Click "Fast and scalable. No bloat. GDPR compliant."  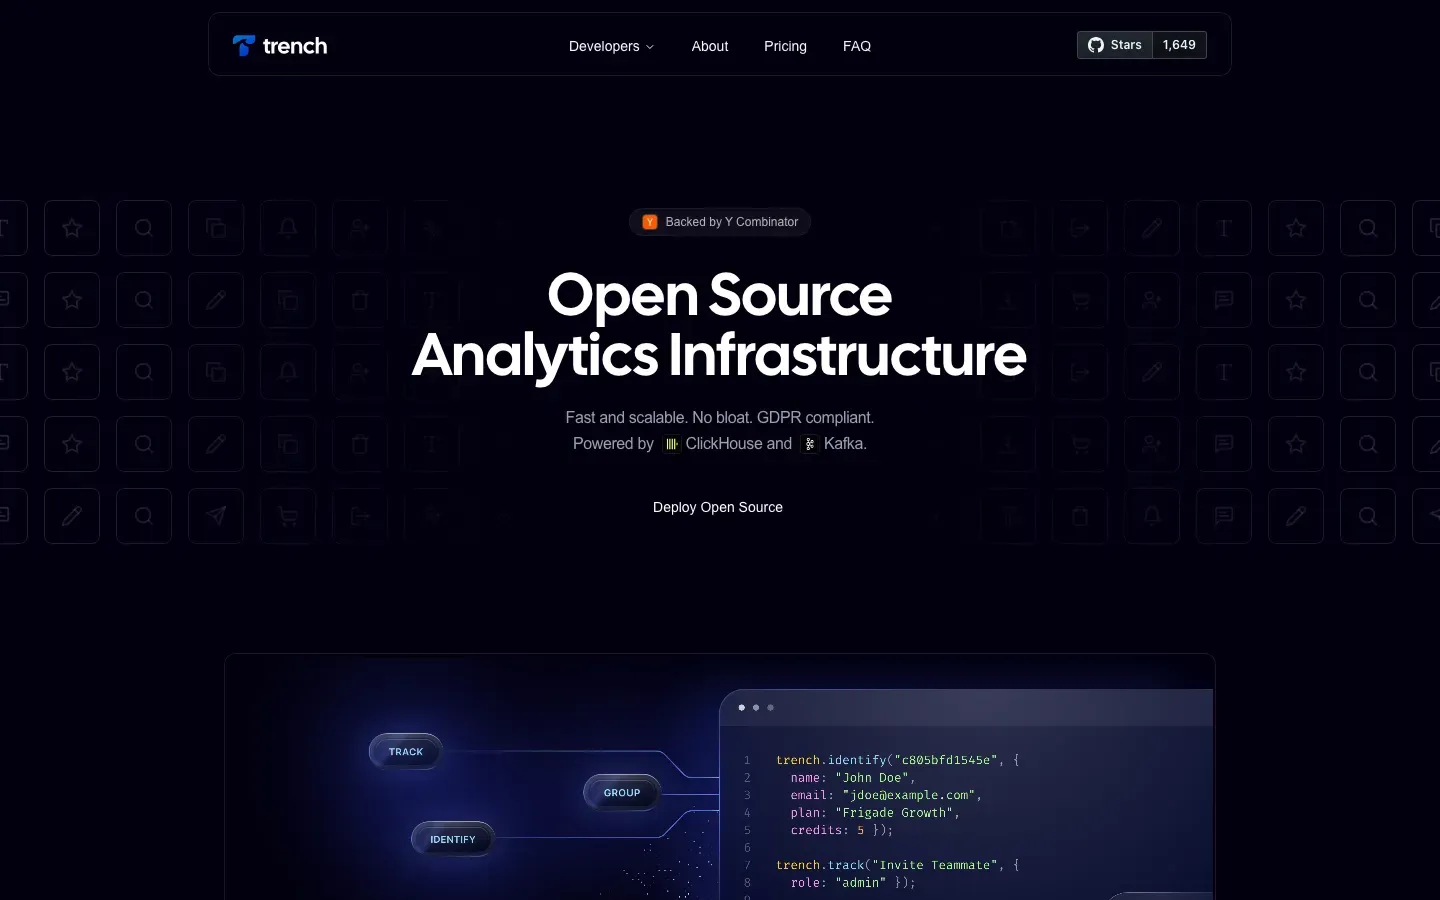720,417
